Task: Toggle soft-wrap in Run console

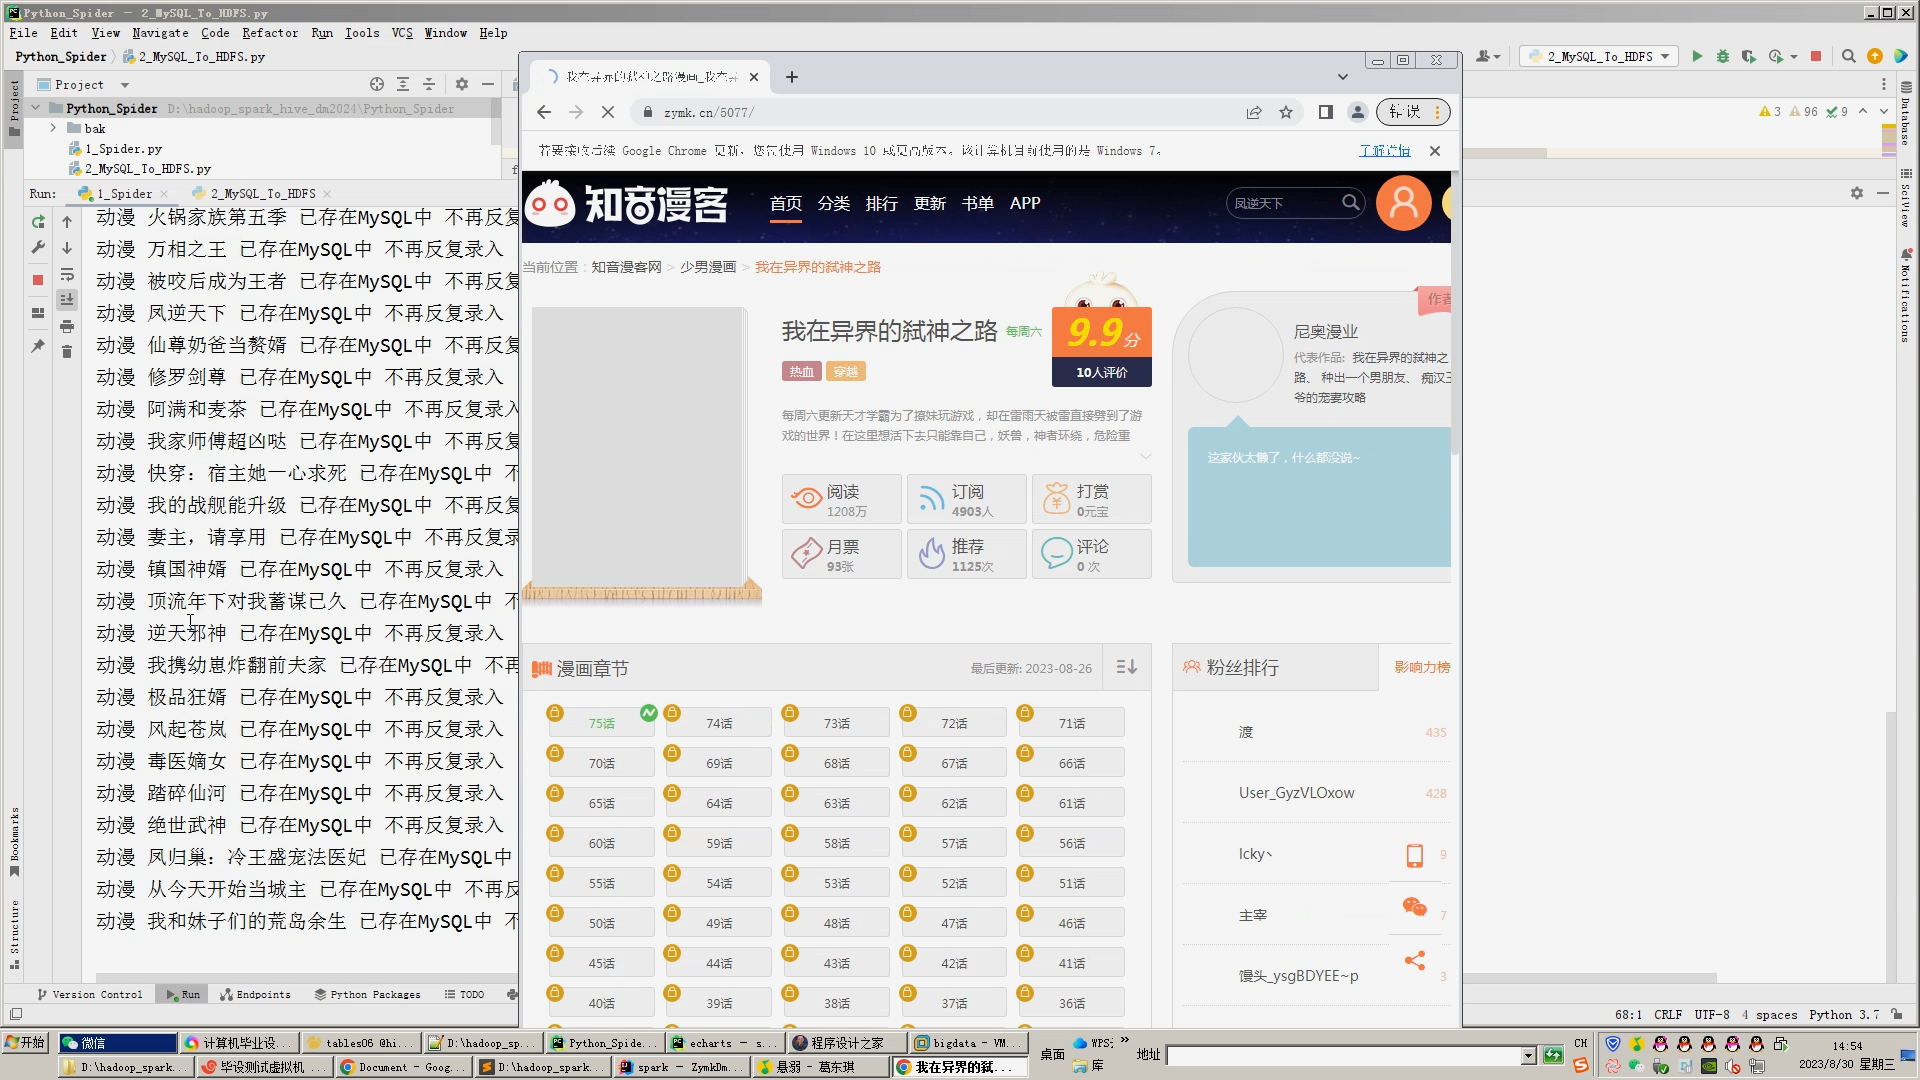Action: [67, 274]
